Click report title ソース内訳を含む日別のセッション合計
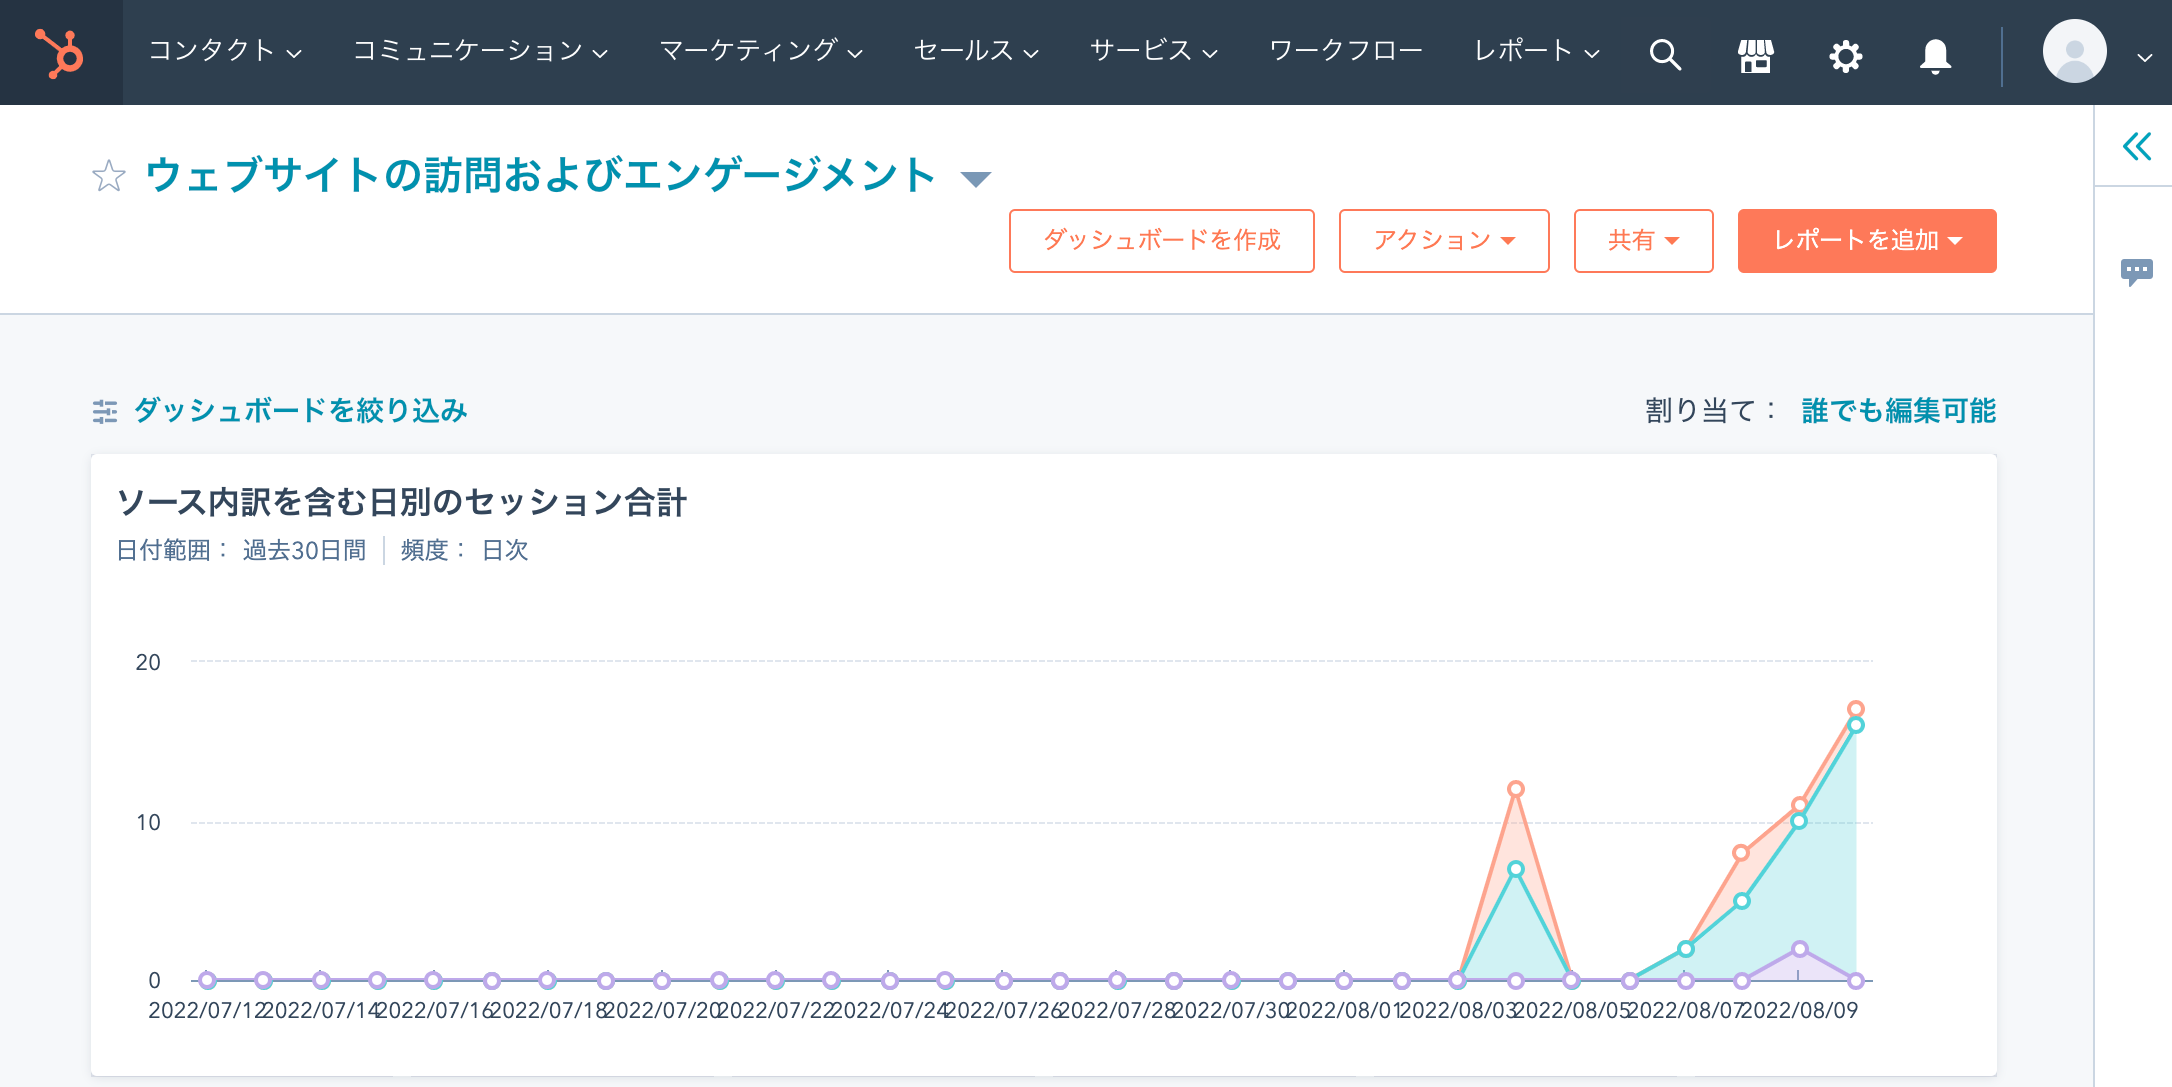Screen dimensions: 2172x1087 [x=402, y=502]
